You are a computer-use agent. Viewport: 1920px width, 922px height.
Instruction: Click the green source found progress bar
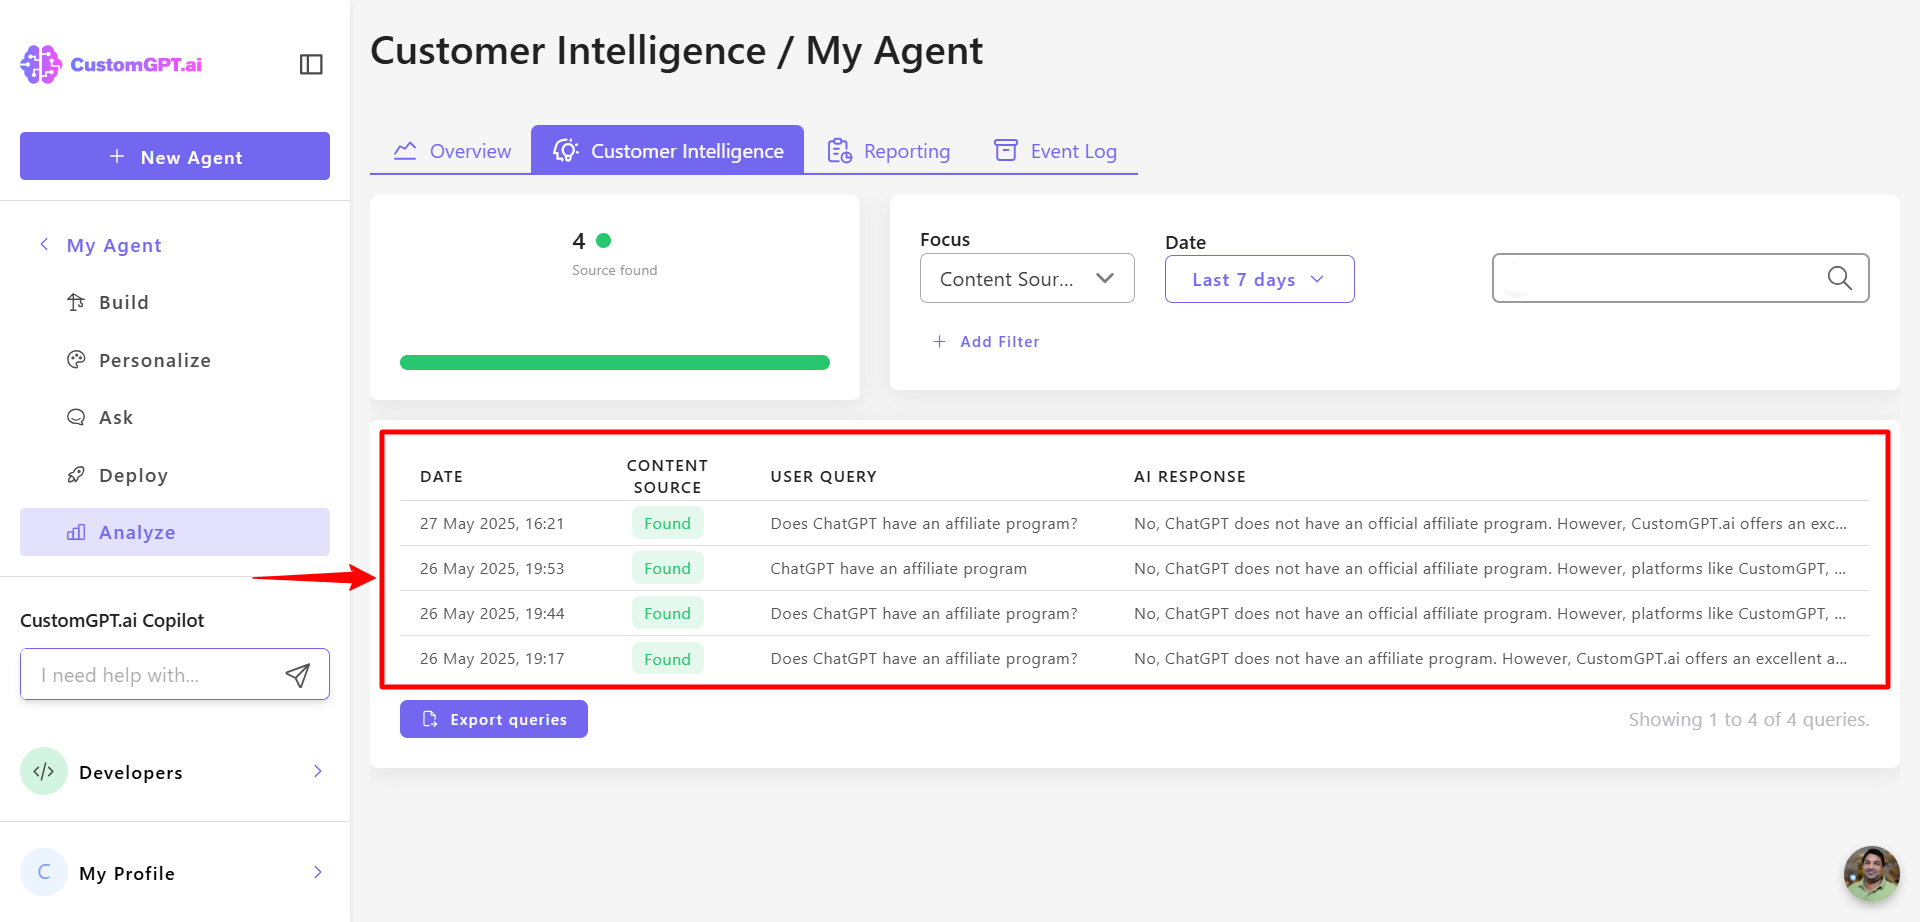click(x=615, y=362)
